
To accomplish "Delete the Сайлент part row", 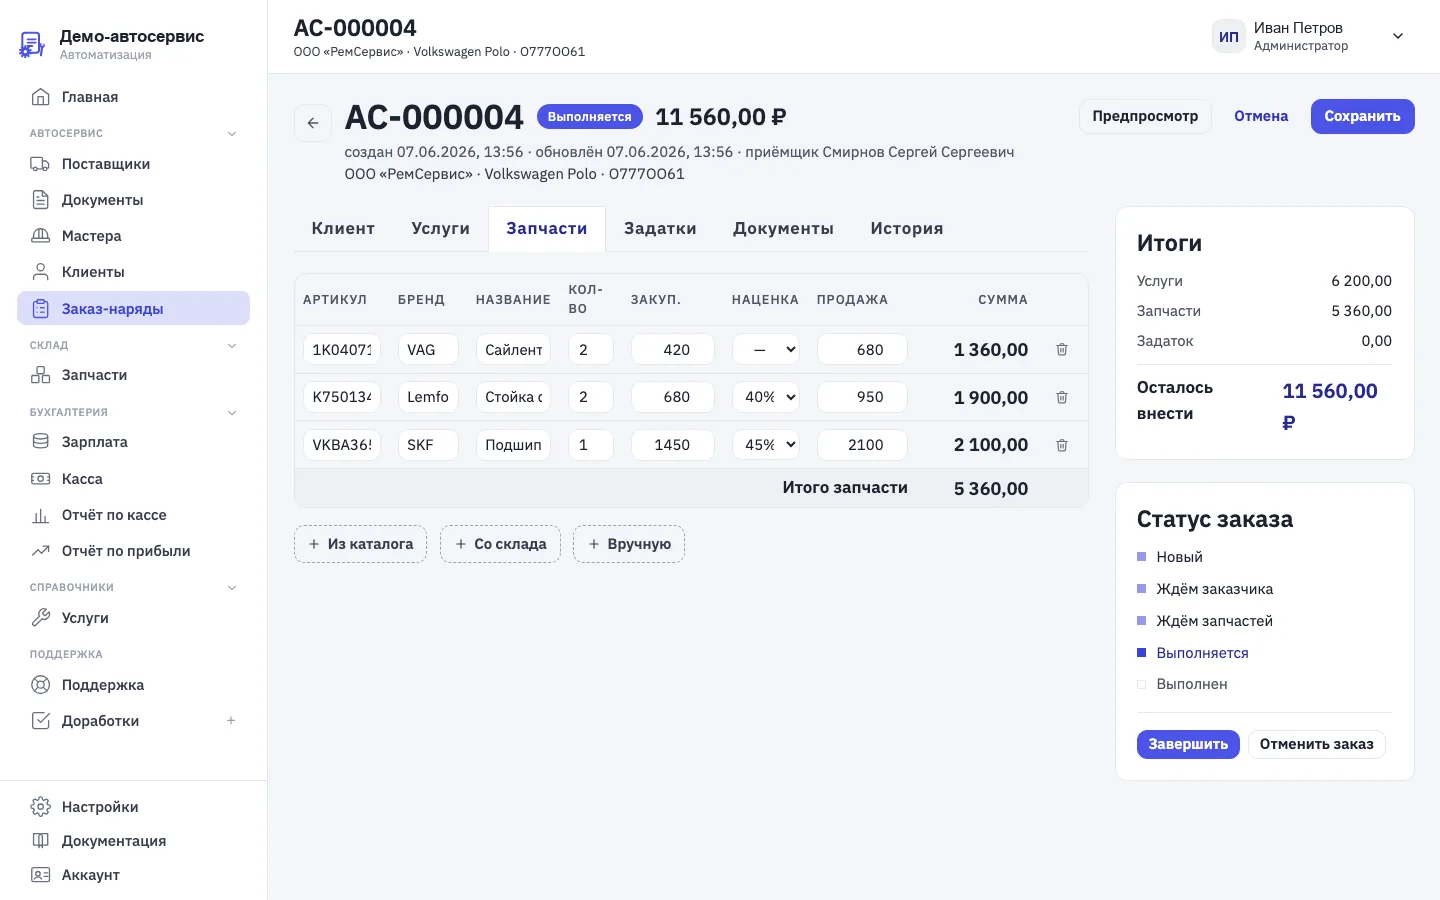I will point(1062,350).
